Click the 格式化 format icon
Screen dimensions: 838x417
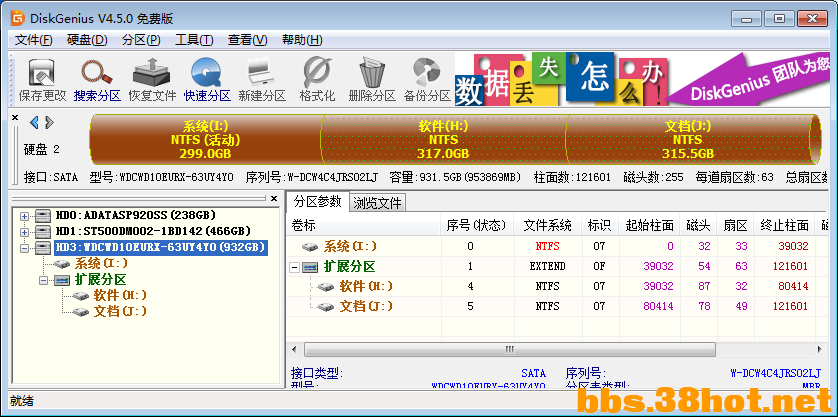pos(317,73)
